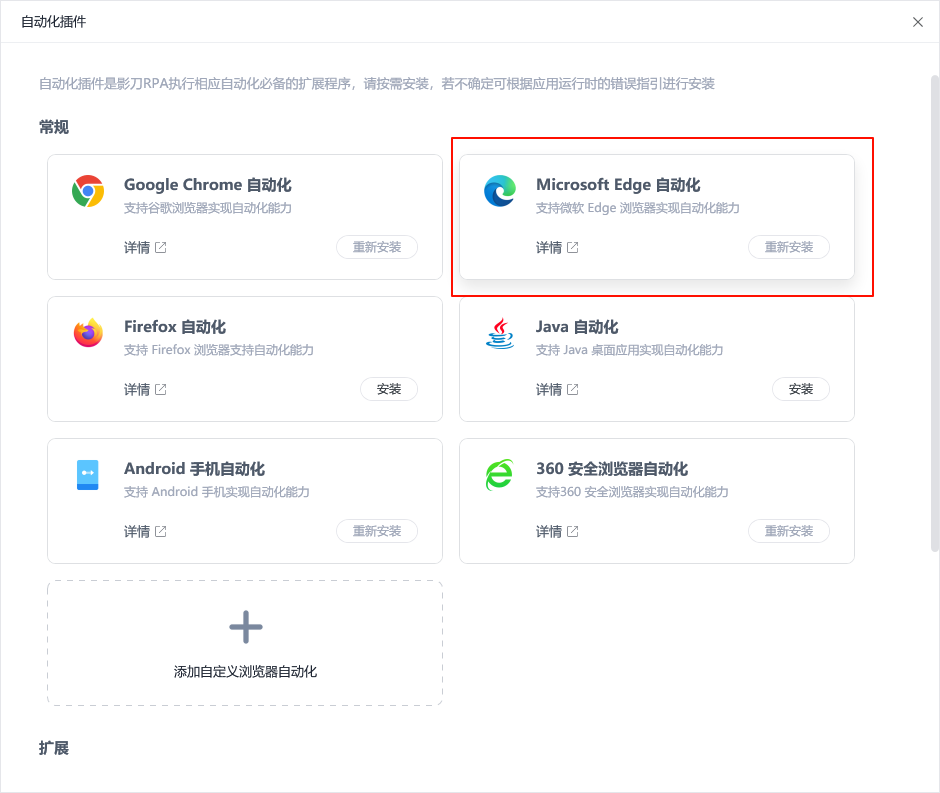Click the 360 安全浏览器自动化 title
This screenshot has width=940, height=793.
pyautogui.click(x=611, y=469)
